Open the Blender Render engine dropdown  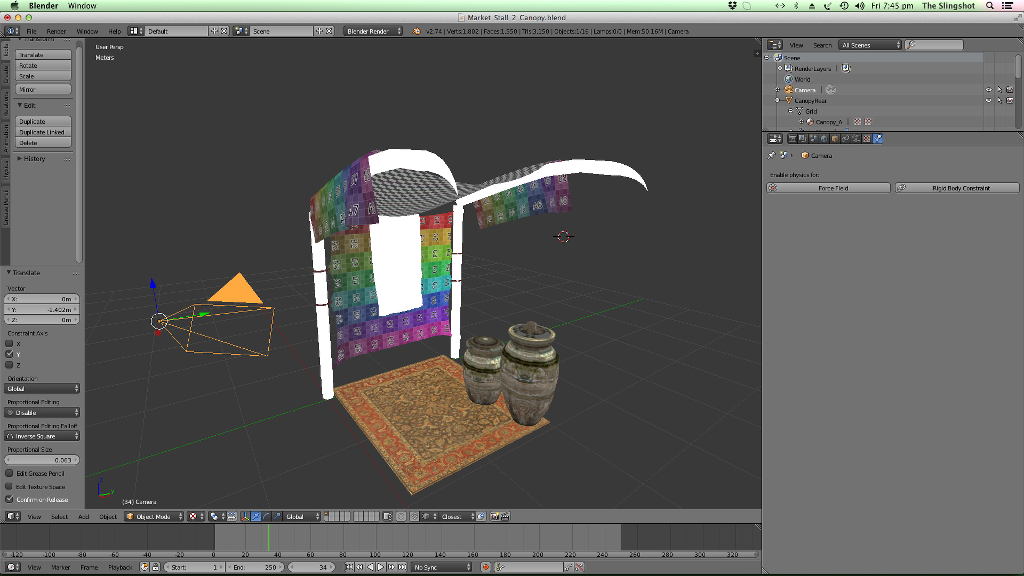click(x=373, y=31)
